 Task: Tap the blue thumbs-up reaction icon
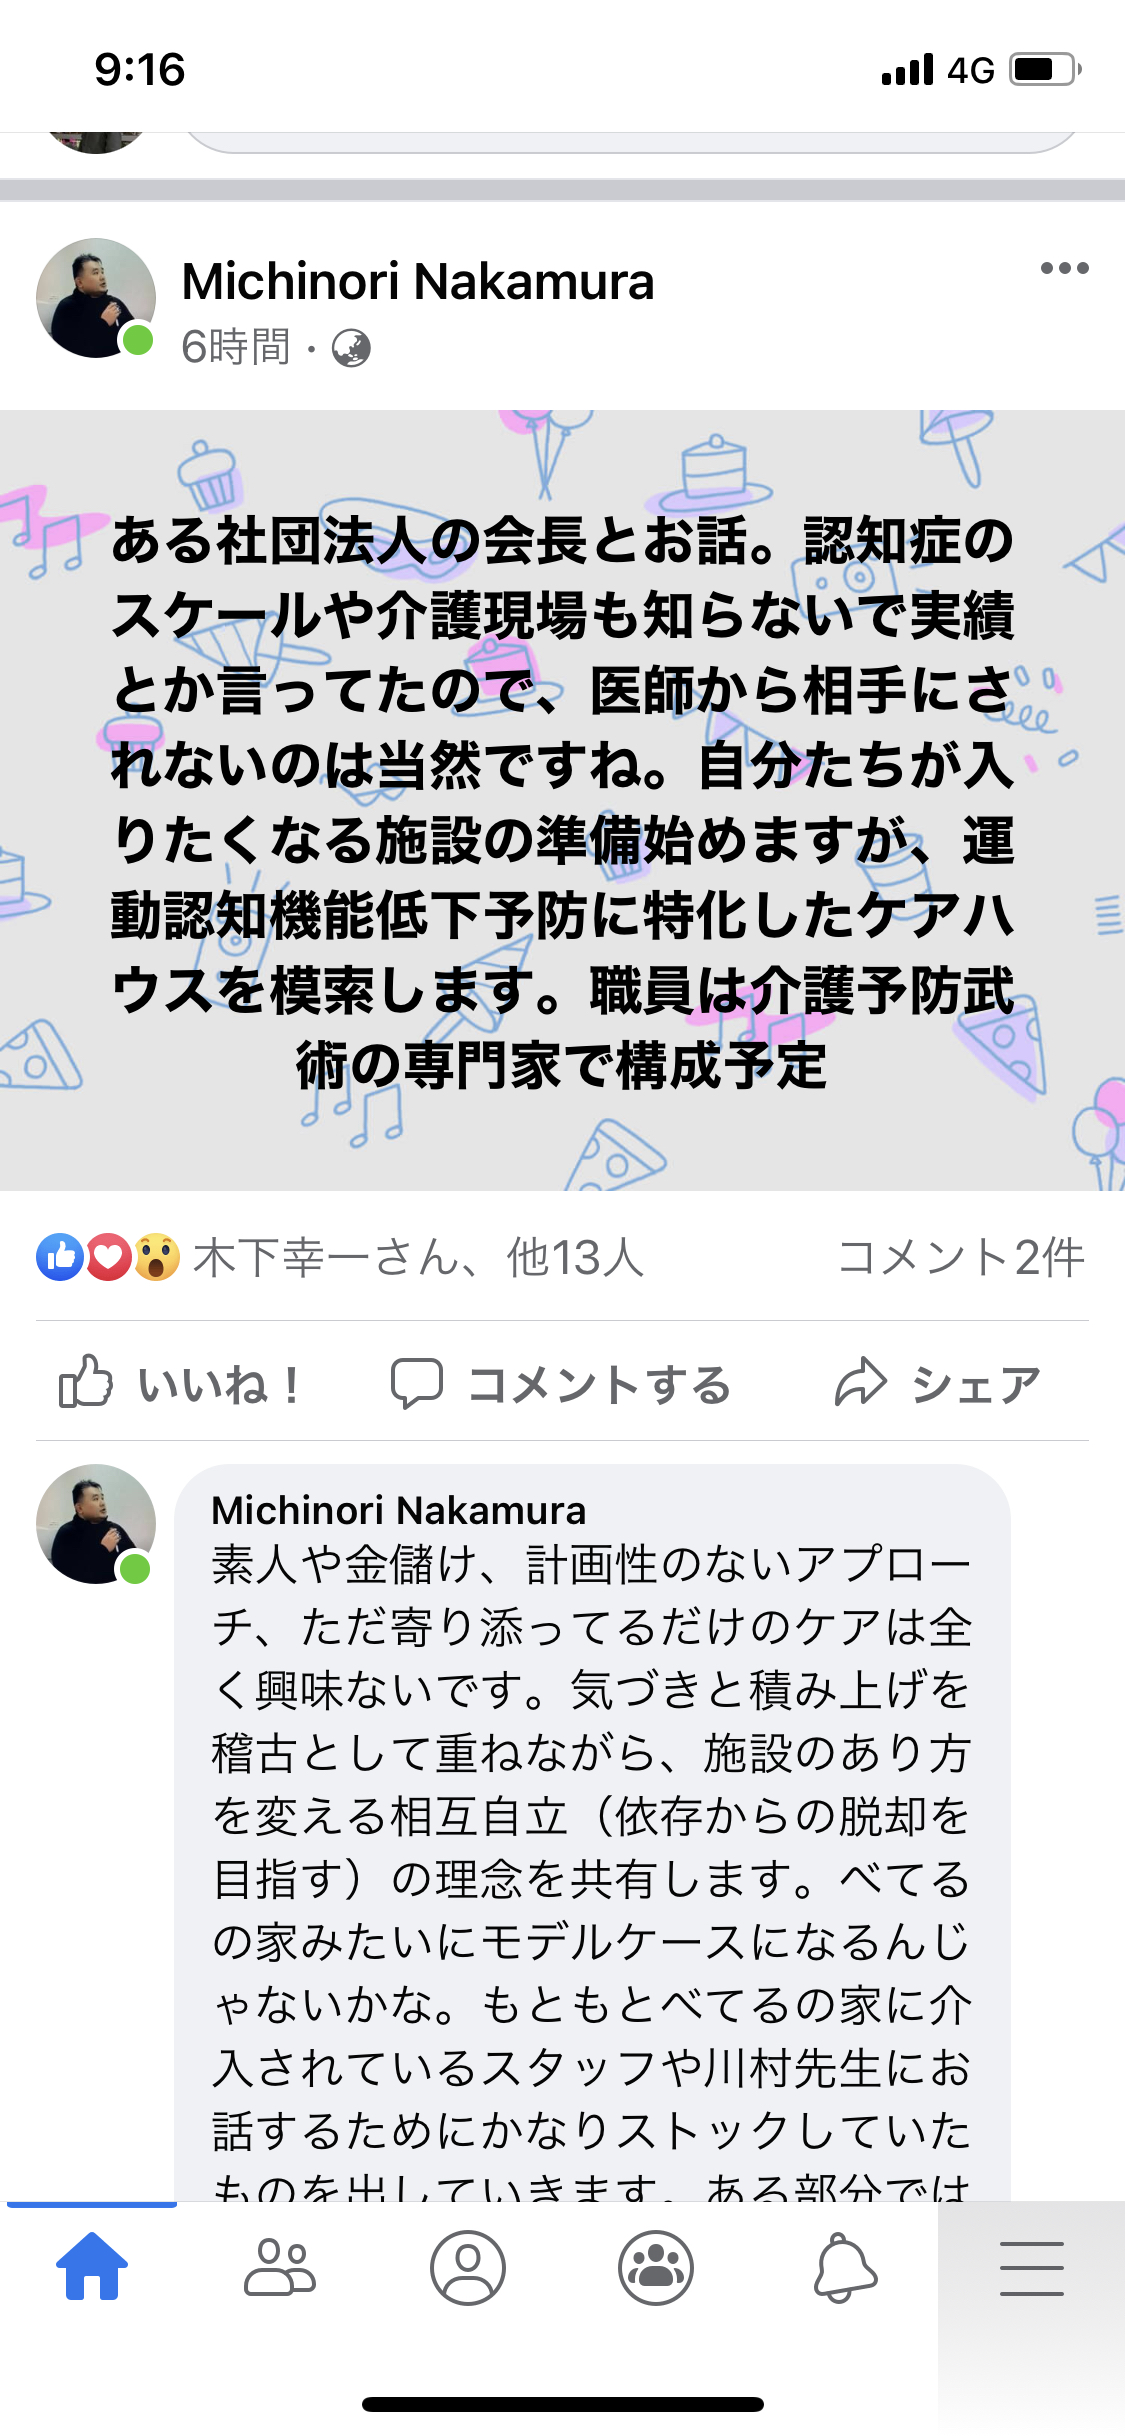[60, 1257]
